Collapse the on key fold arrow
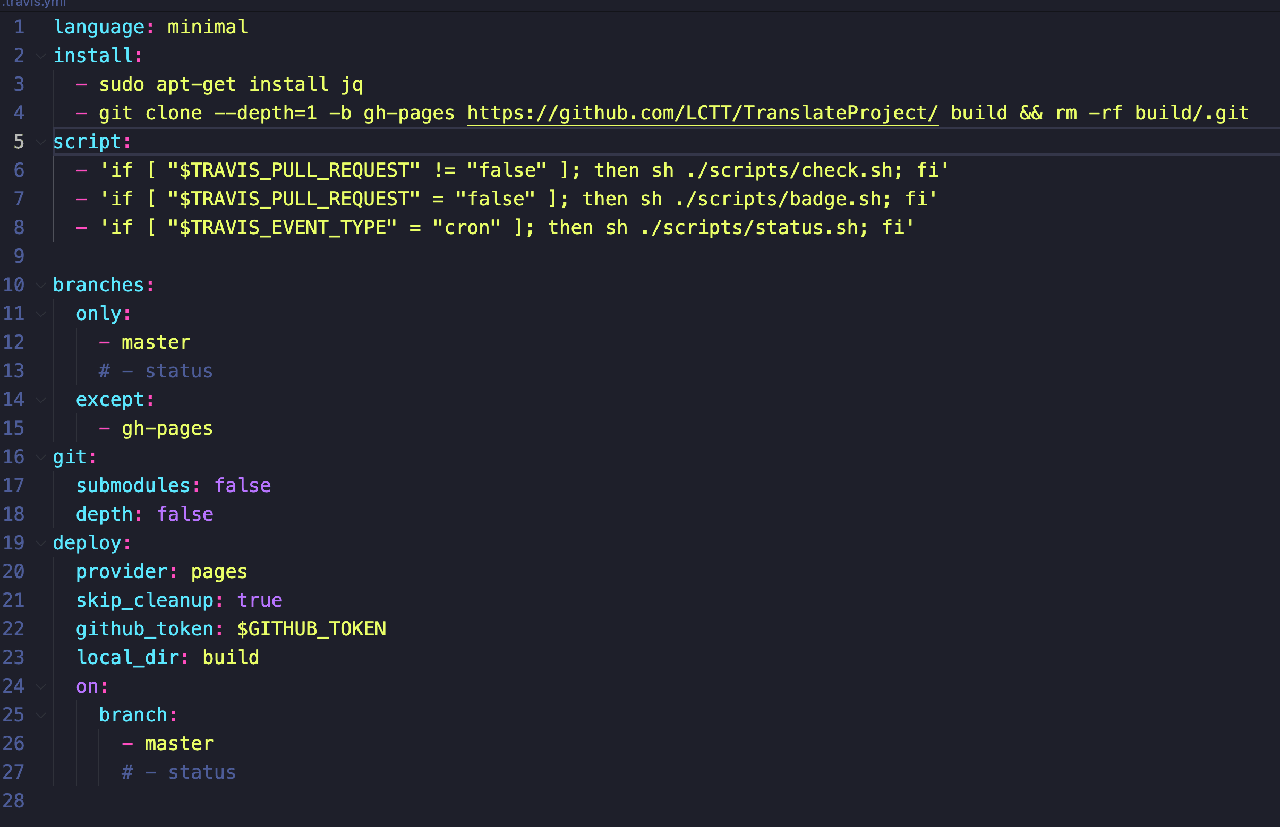1280x827 pixels. click(40, 687)
